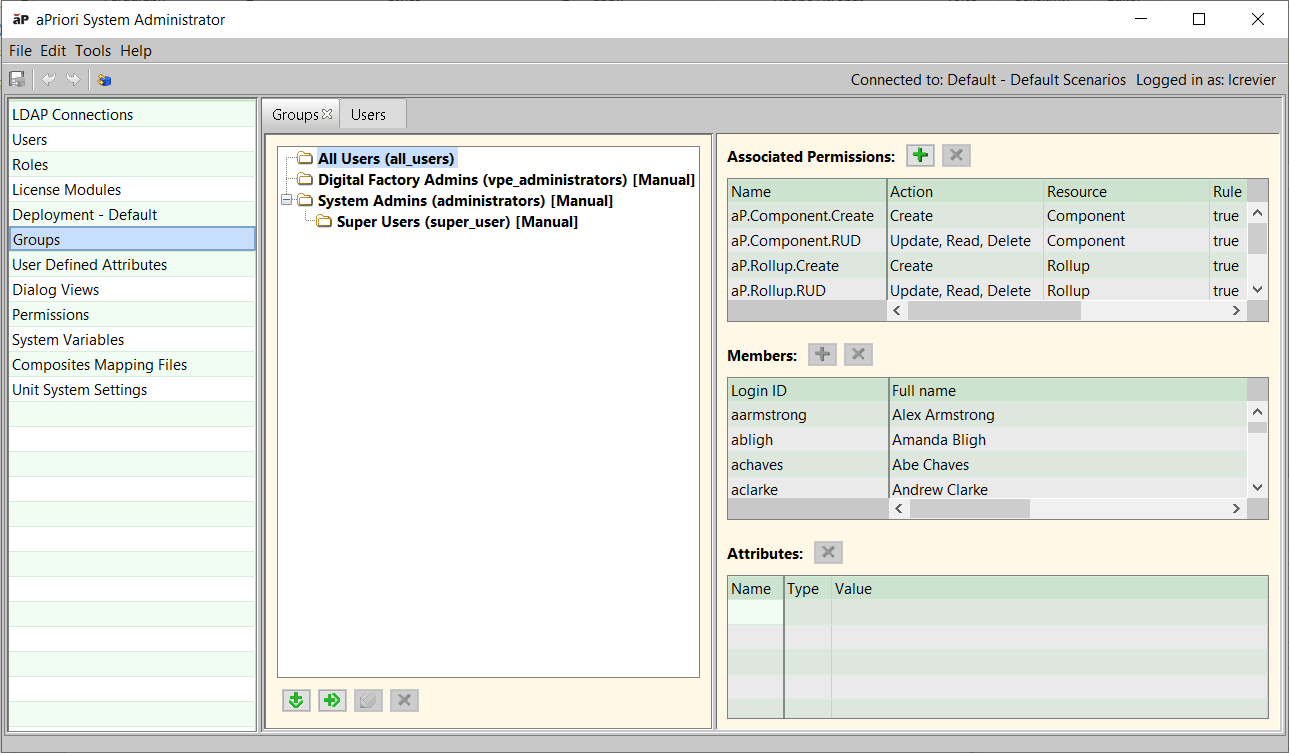Click the green plus with down arrow
The width and height of the screenshot is (1289, 753).
pyautogui.click(x=296, y=701)
